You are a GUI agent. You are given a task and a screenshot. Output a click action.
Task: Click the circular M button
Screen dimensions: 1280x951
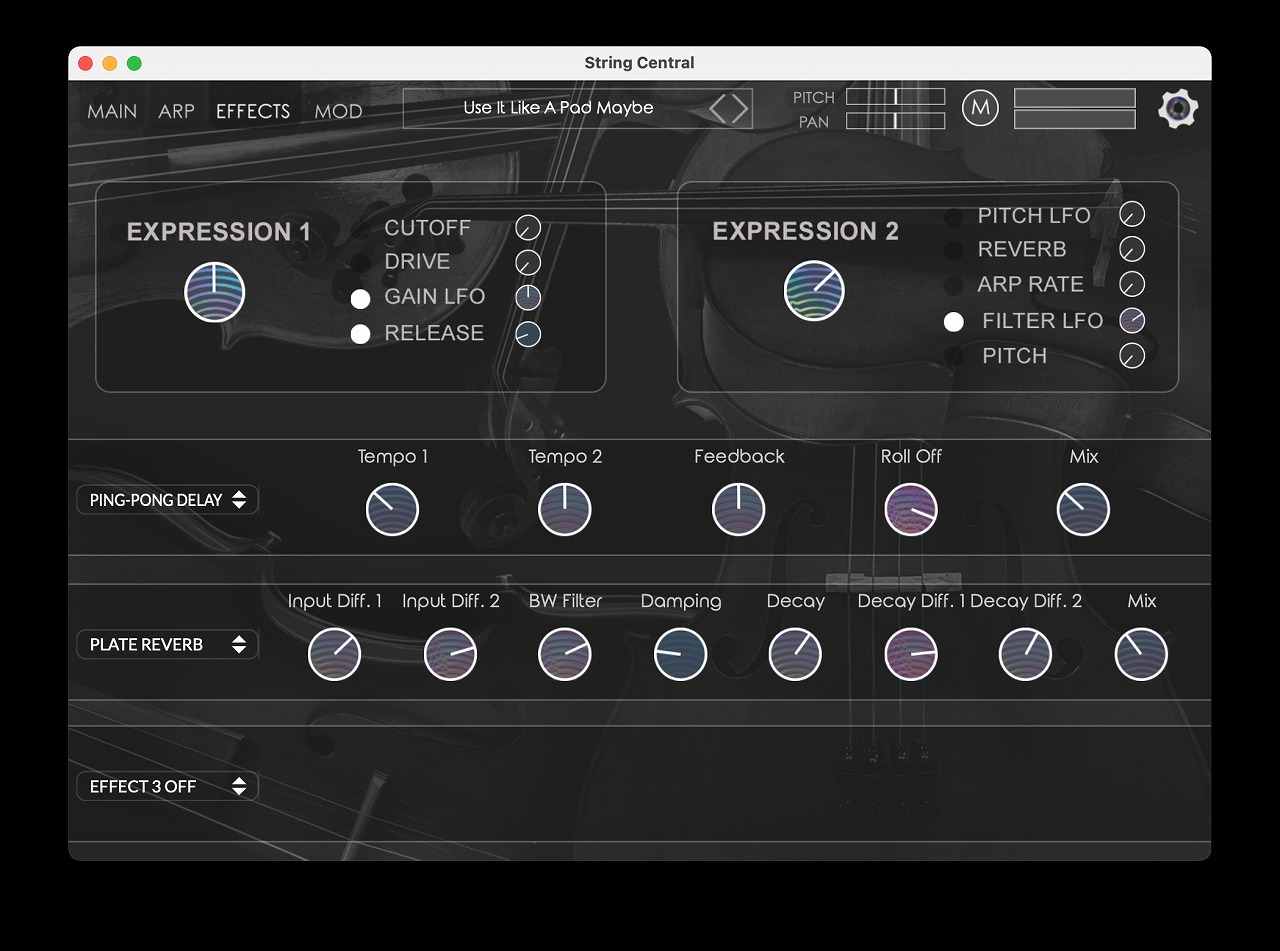980,108
